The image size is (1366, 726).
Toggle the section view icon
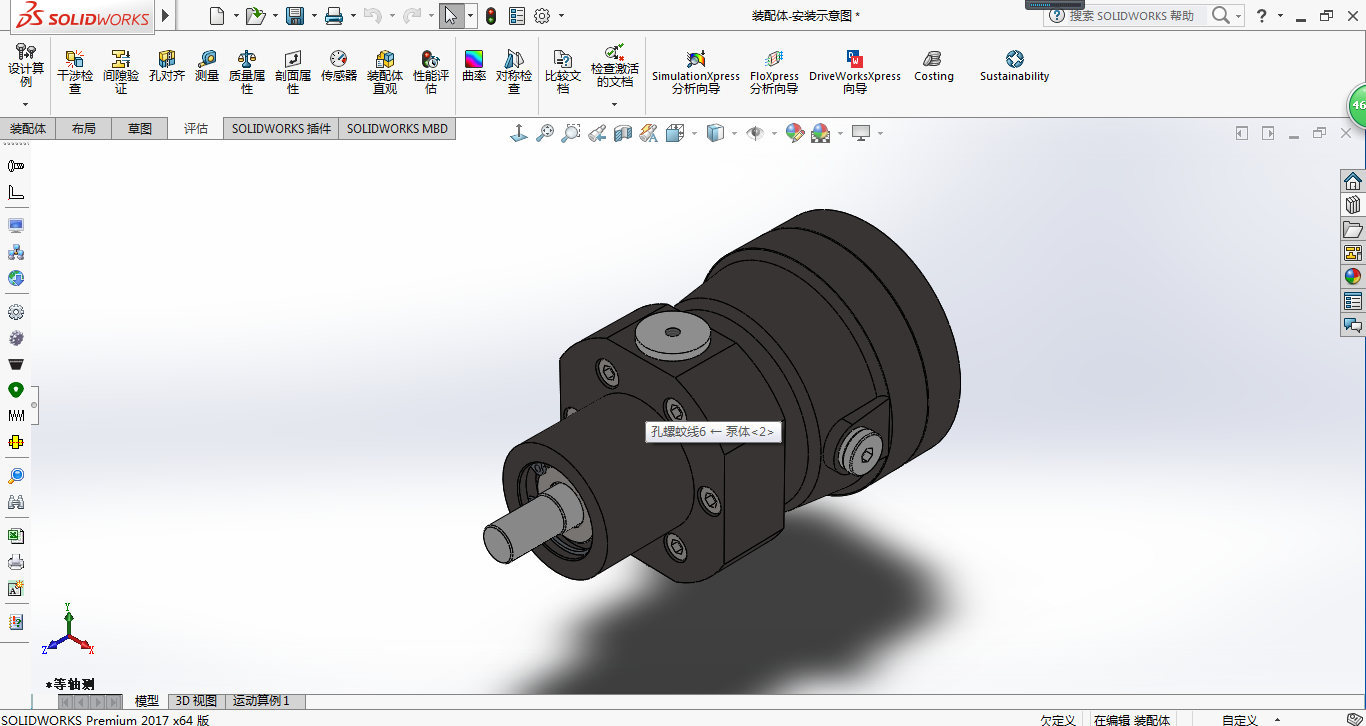pos(623,133)
